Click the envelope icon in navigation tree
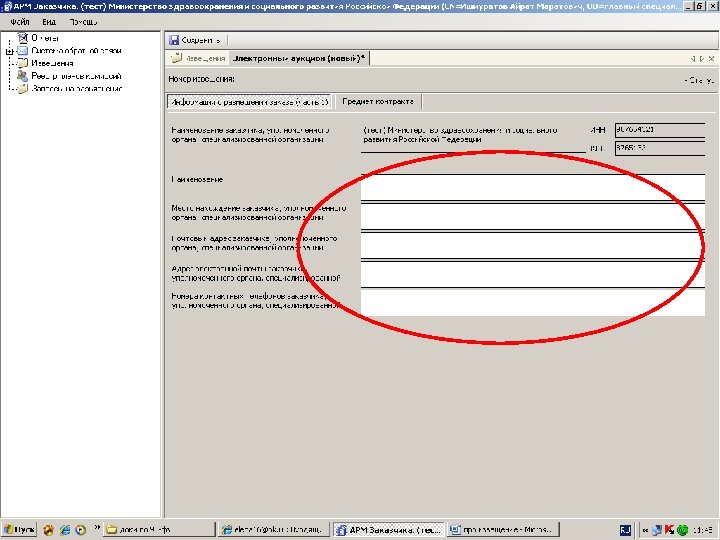This screenshot has height=540, width=720. click(22, 51)
